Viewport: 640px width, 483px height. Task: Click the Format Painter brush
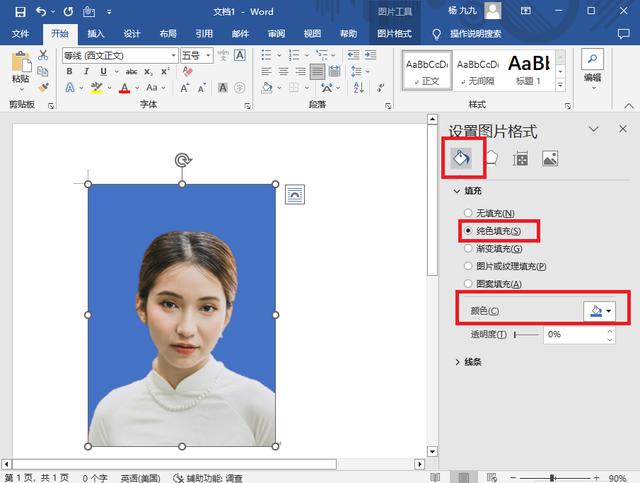43,87
